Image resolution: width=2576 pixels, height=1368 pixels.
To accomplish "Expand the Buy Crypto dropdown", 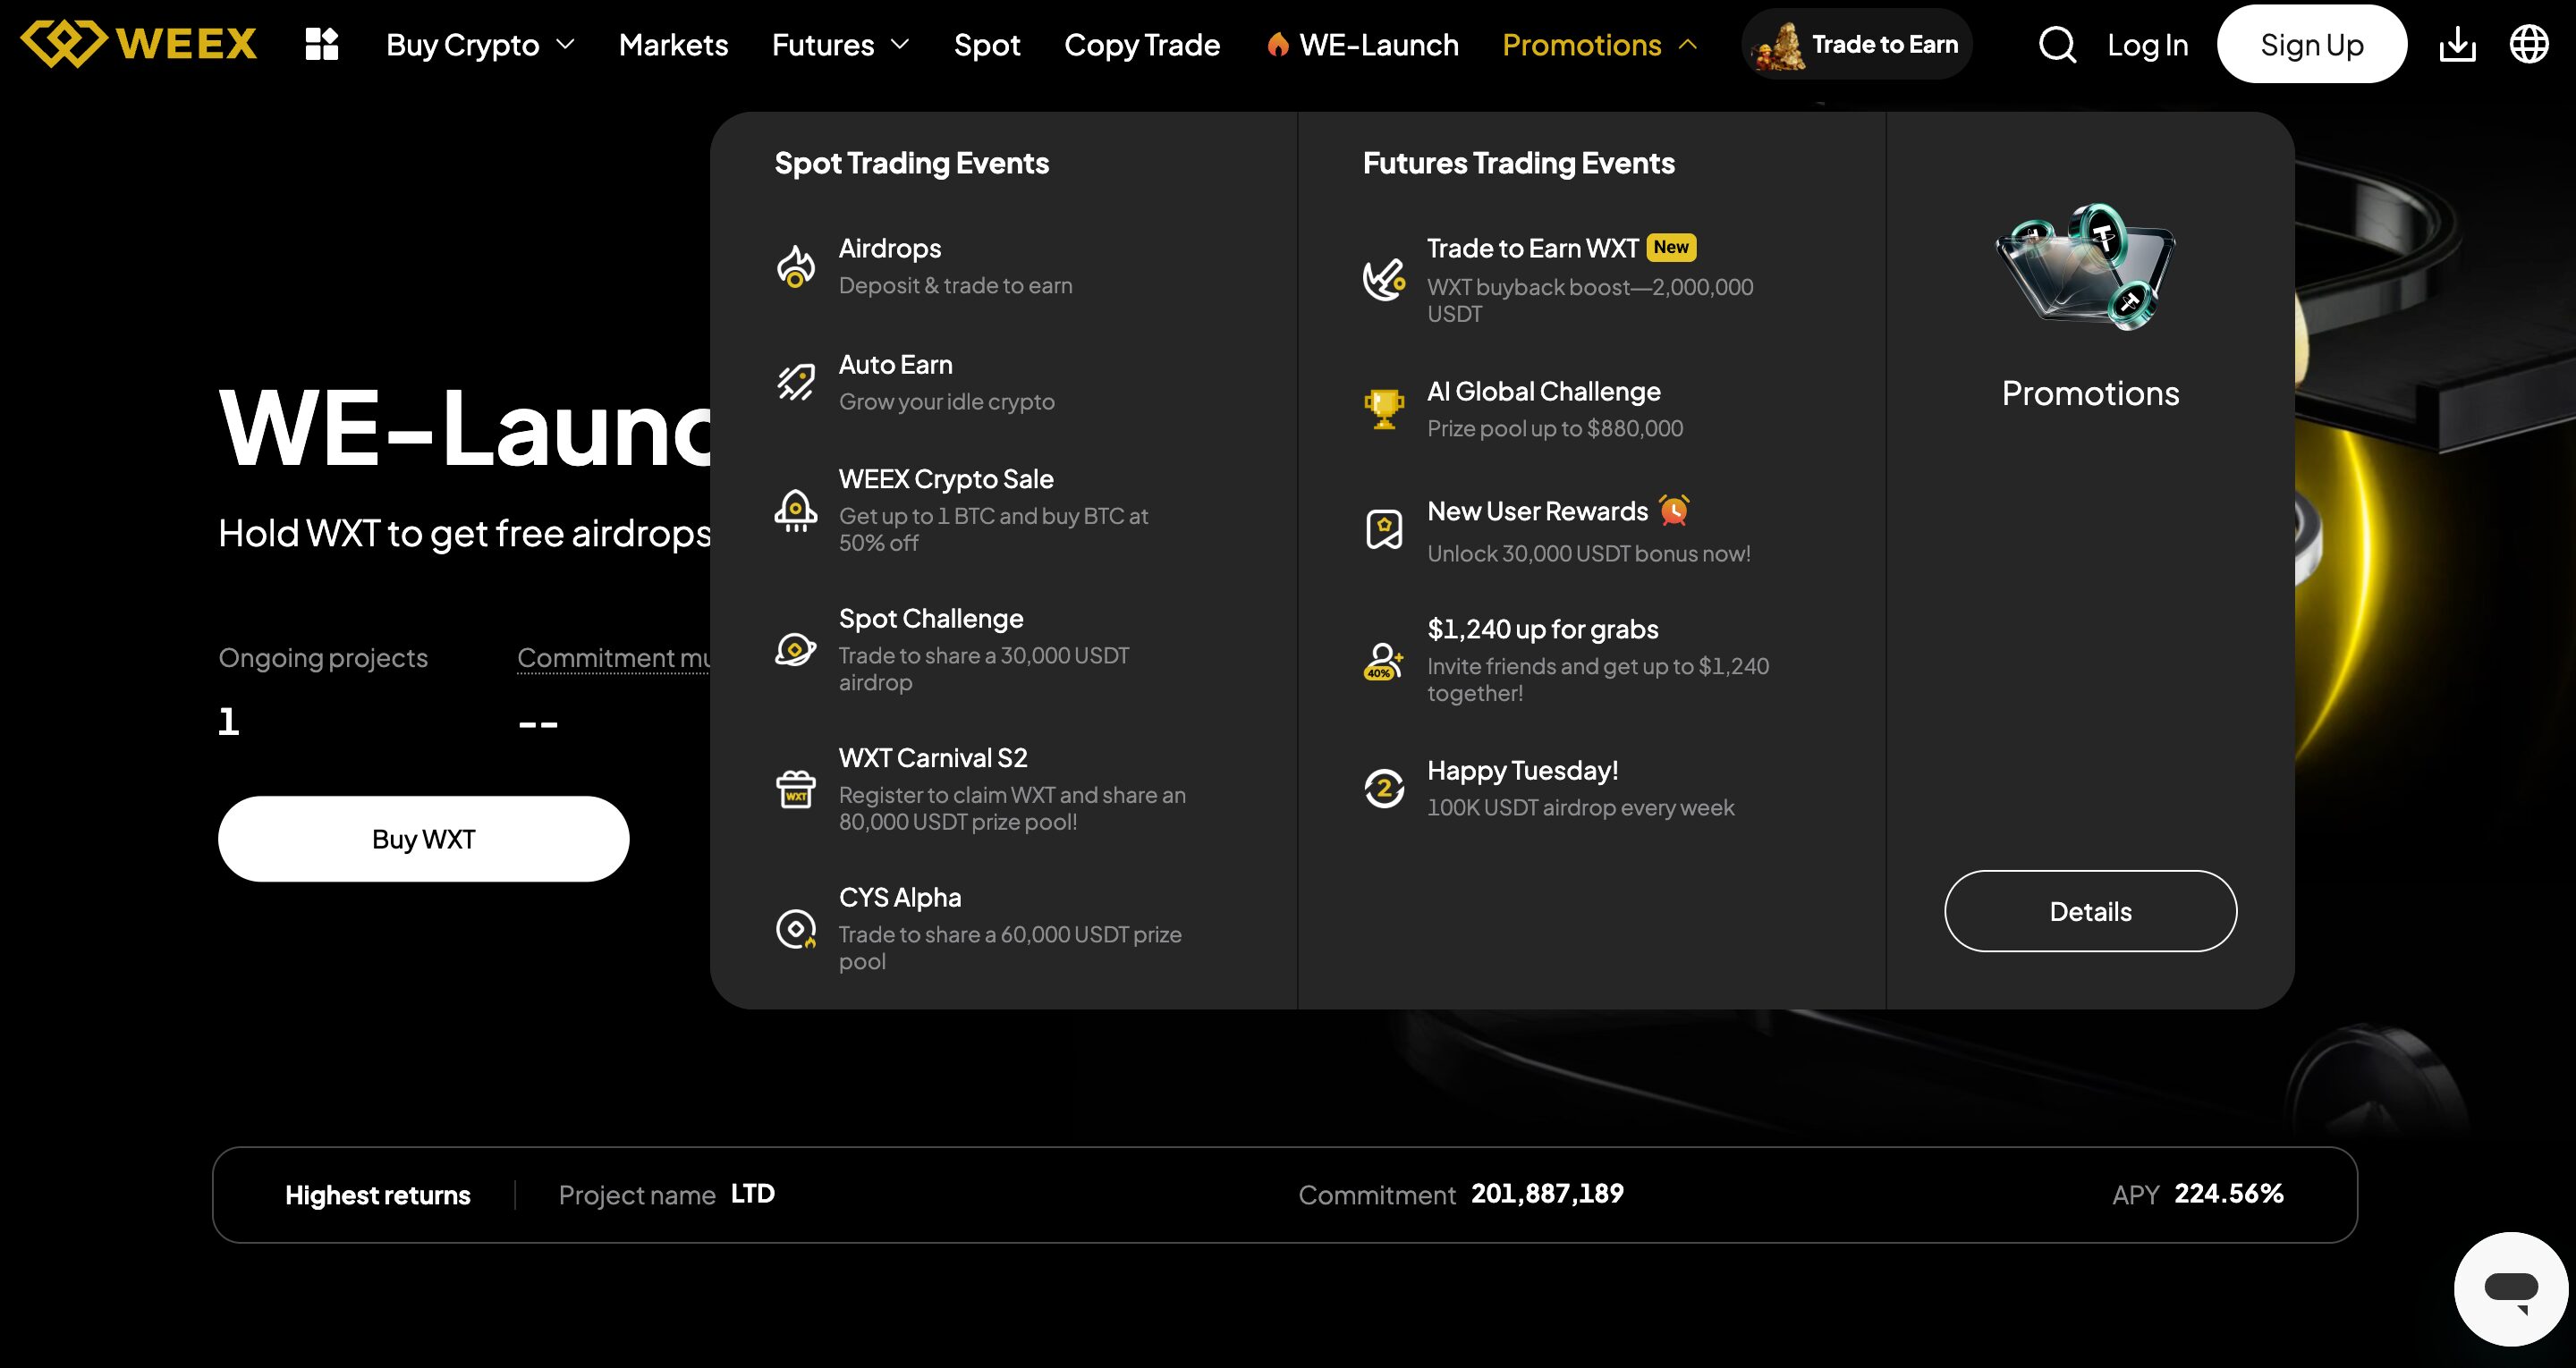I will [480, 45].
